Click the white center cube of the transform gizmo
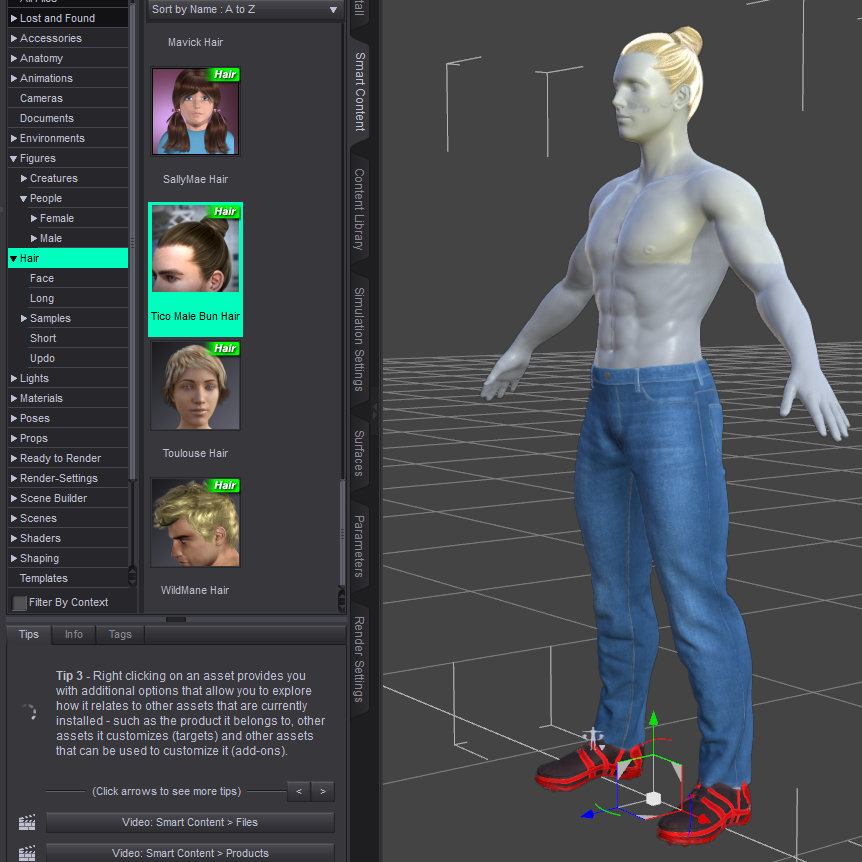862x862 pixels. [x=653, y=799]
